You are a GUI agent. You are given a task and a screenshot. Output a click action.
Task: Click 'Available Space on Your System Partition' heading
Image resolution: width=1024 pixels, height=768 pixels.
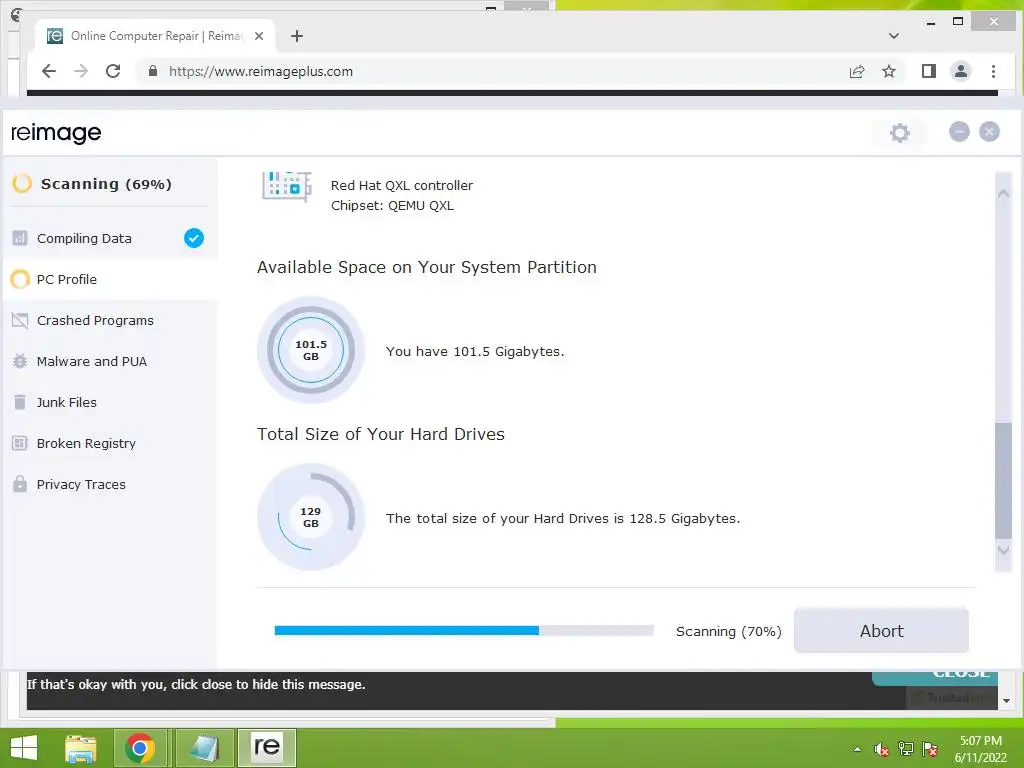tap(426, 267)
